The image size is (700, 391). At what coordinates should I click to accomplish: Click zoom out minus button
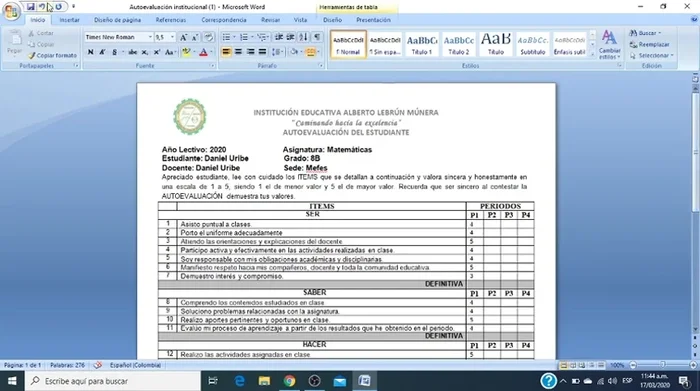[x=633, y=365]
